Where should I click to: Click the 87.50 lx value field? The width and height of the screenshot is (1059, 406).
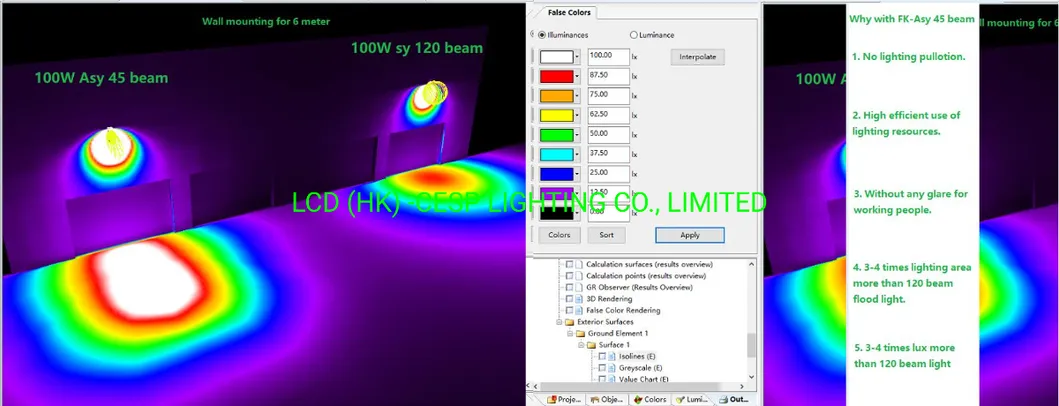609,76
